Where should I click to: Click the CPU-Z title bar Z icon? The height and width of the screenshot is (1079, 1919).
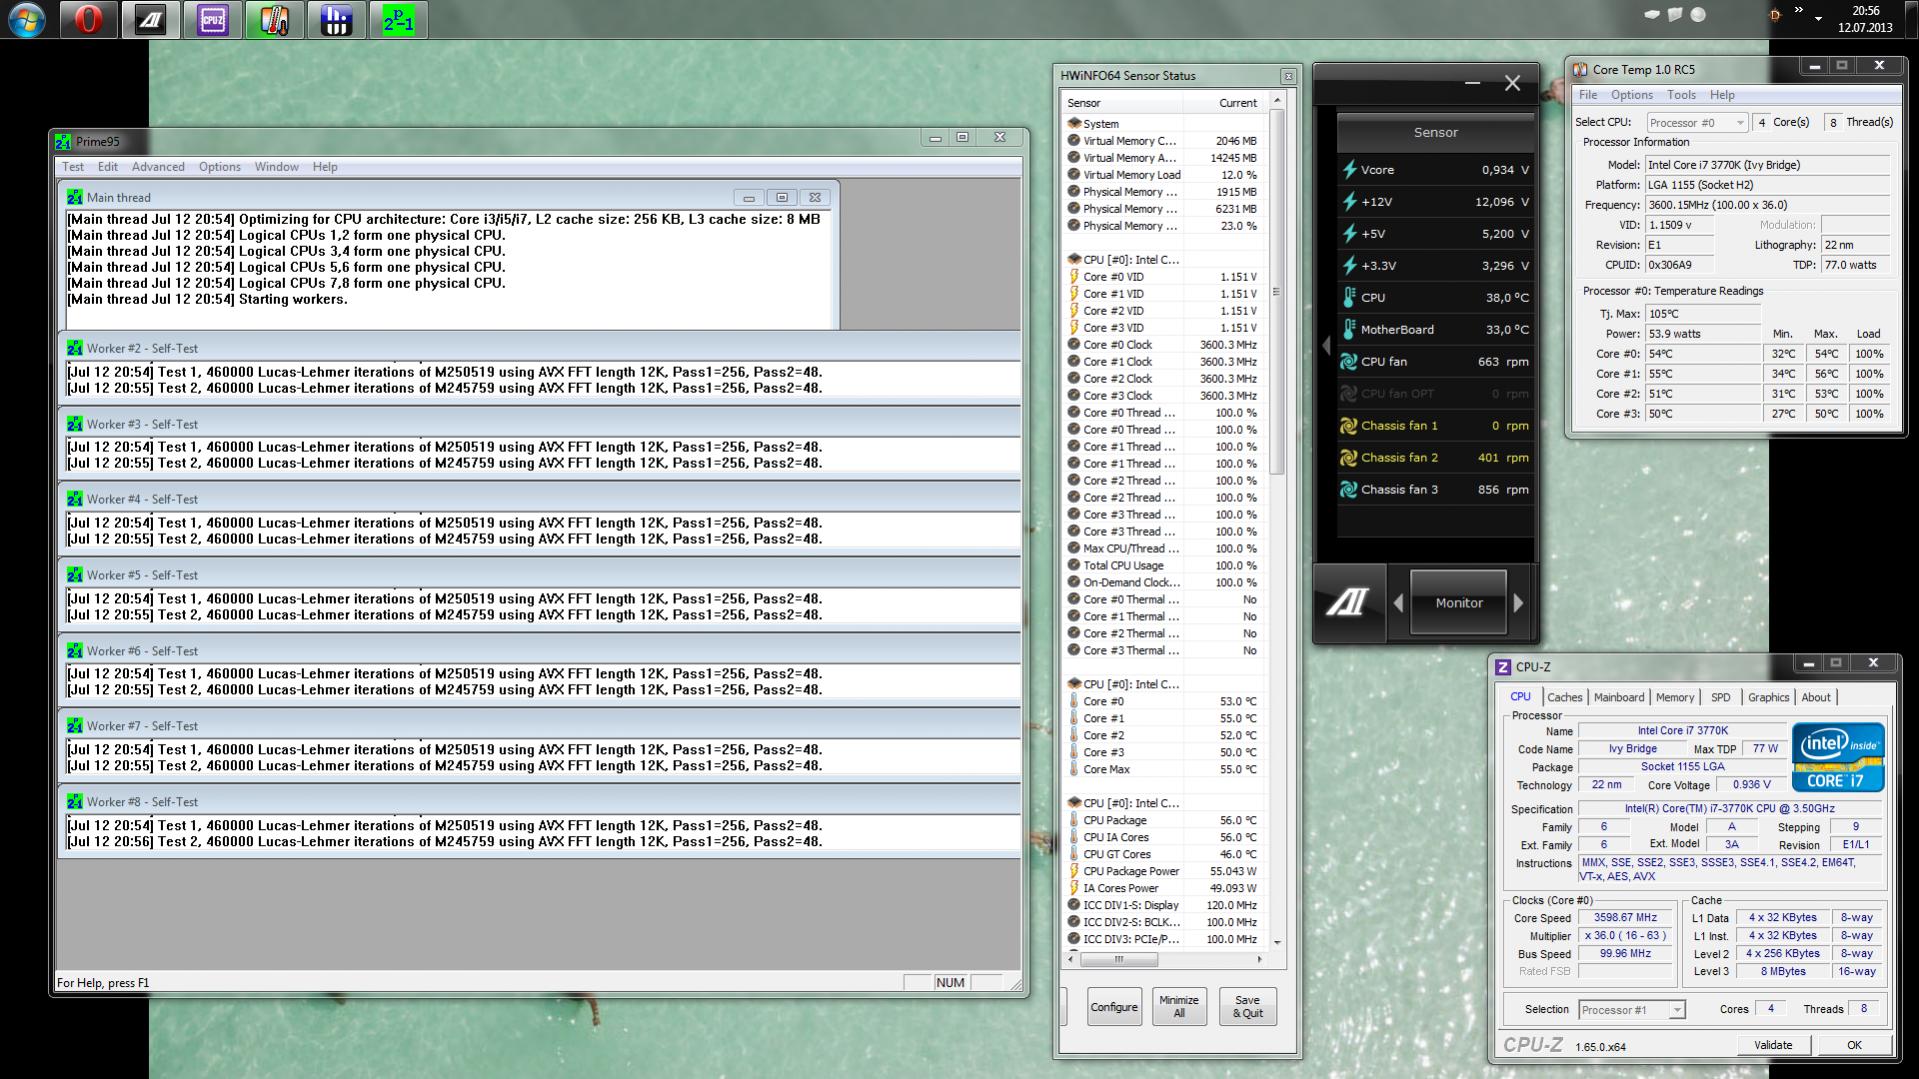pyautogui.click(x=1503, y=667)
